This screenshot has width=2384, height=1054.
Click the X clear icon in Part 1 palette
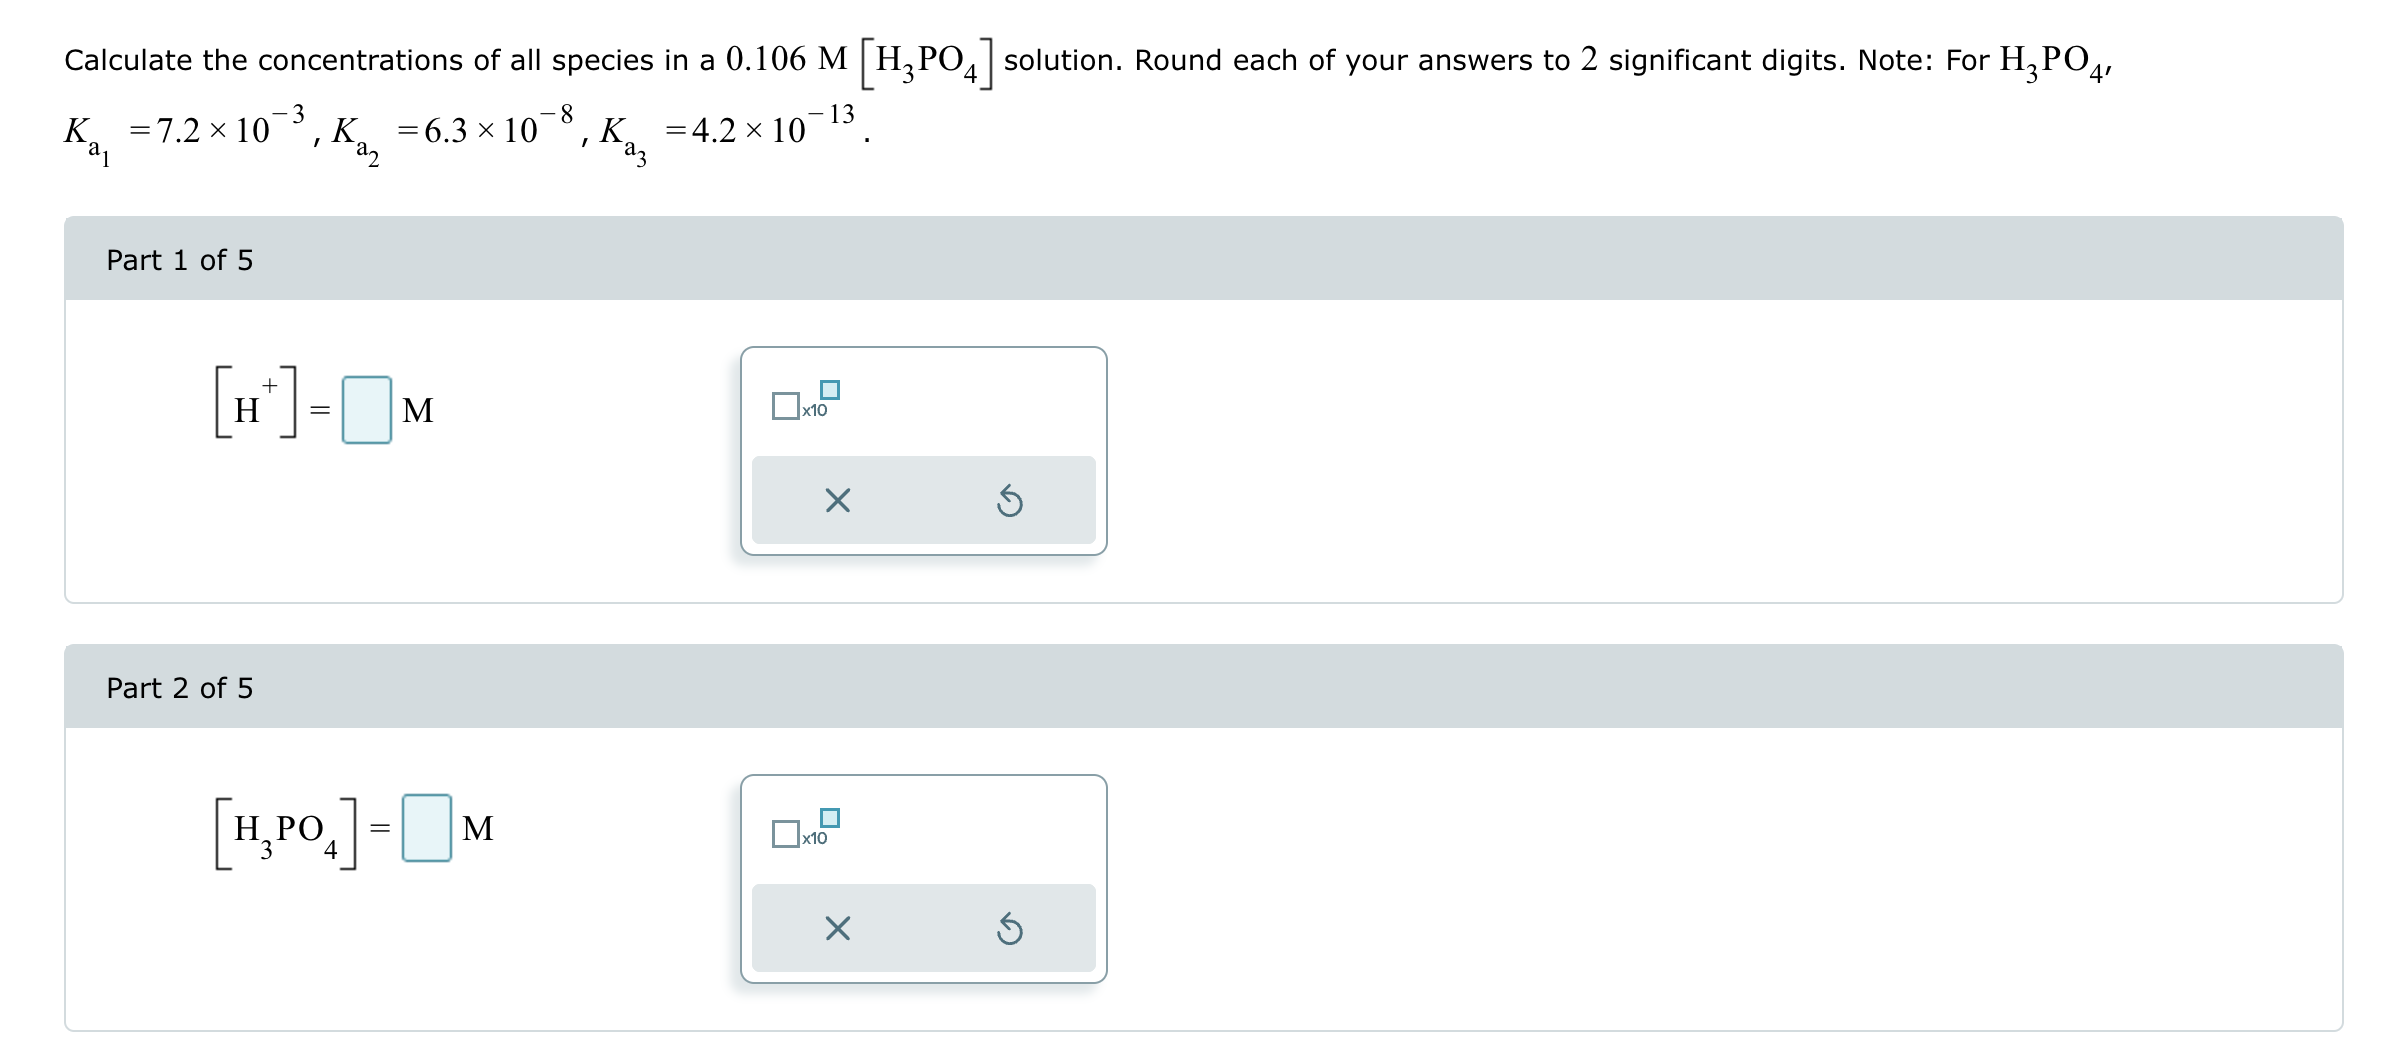[836, 500]
